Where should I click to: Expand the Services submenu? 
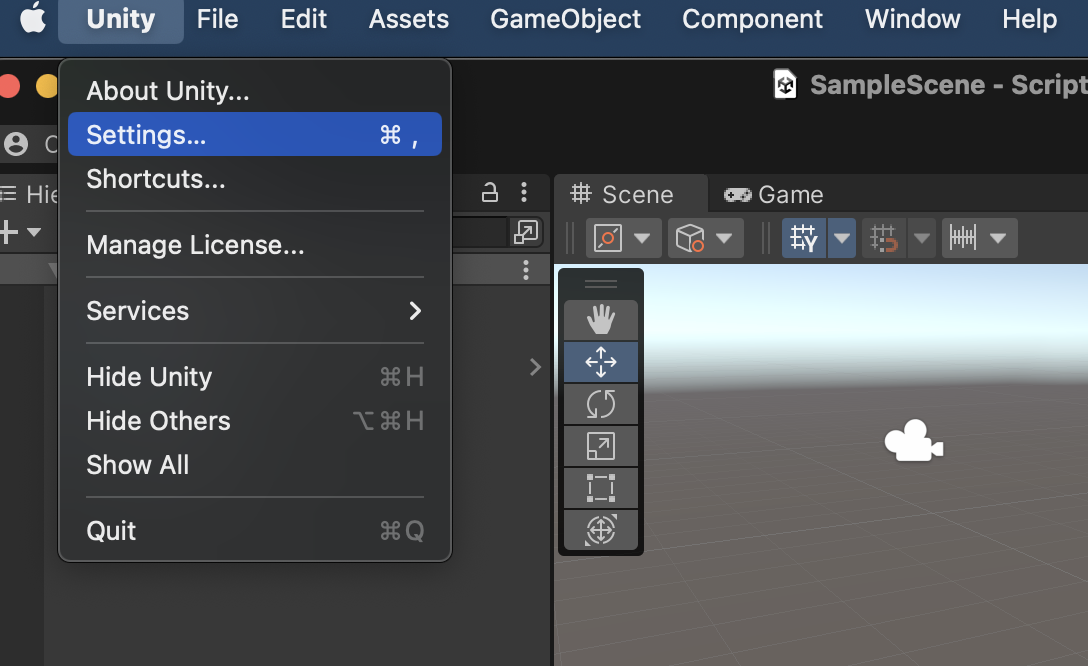(x=255, y=311)
